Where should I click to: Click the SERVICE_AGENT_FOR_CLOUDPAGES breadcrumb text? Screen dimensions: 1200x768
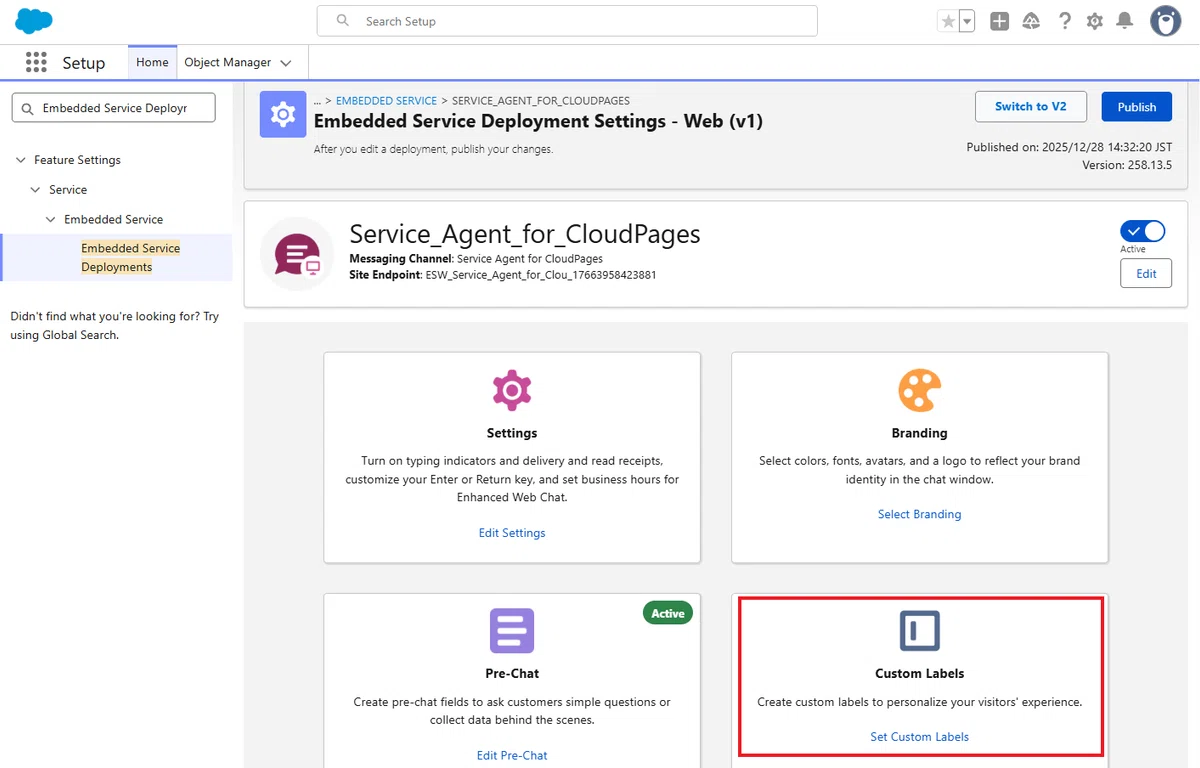(541, 101)
